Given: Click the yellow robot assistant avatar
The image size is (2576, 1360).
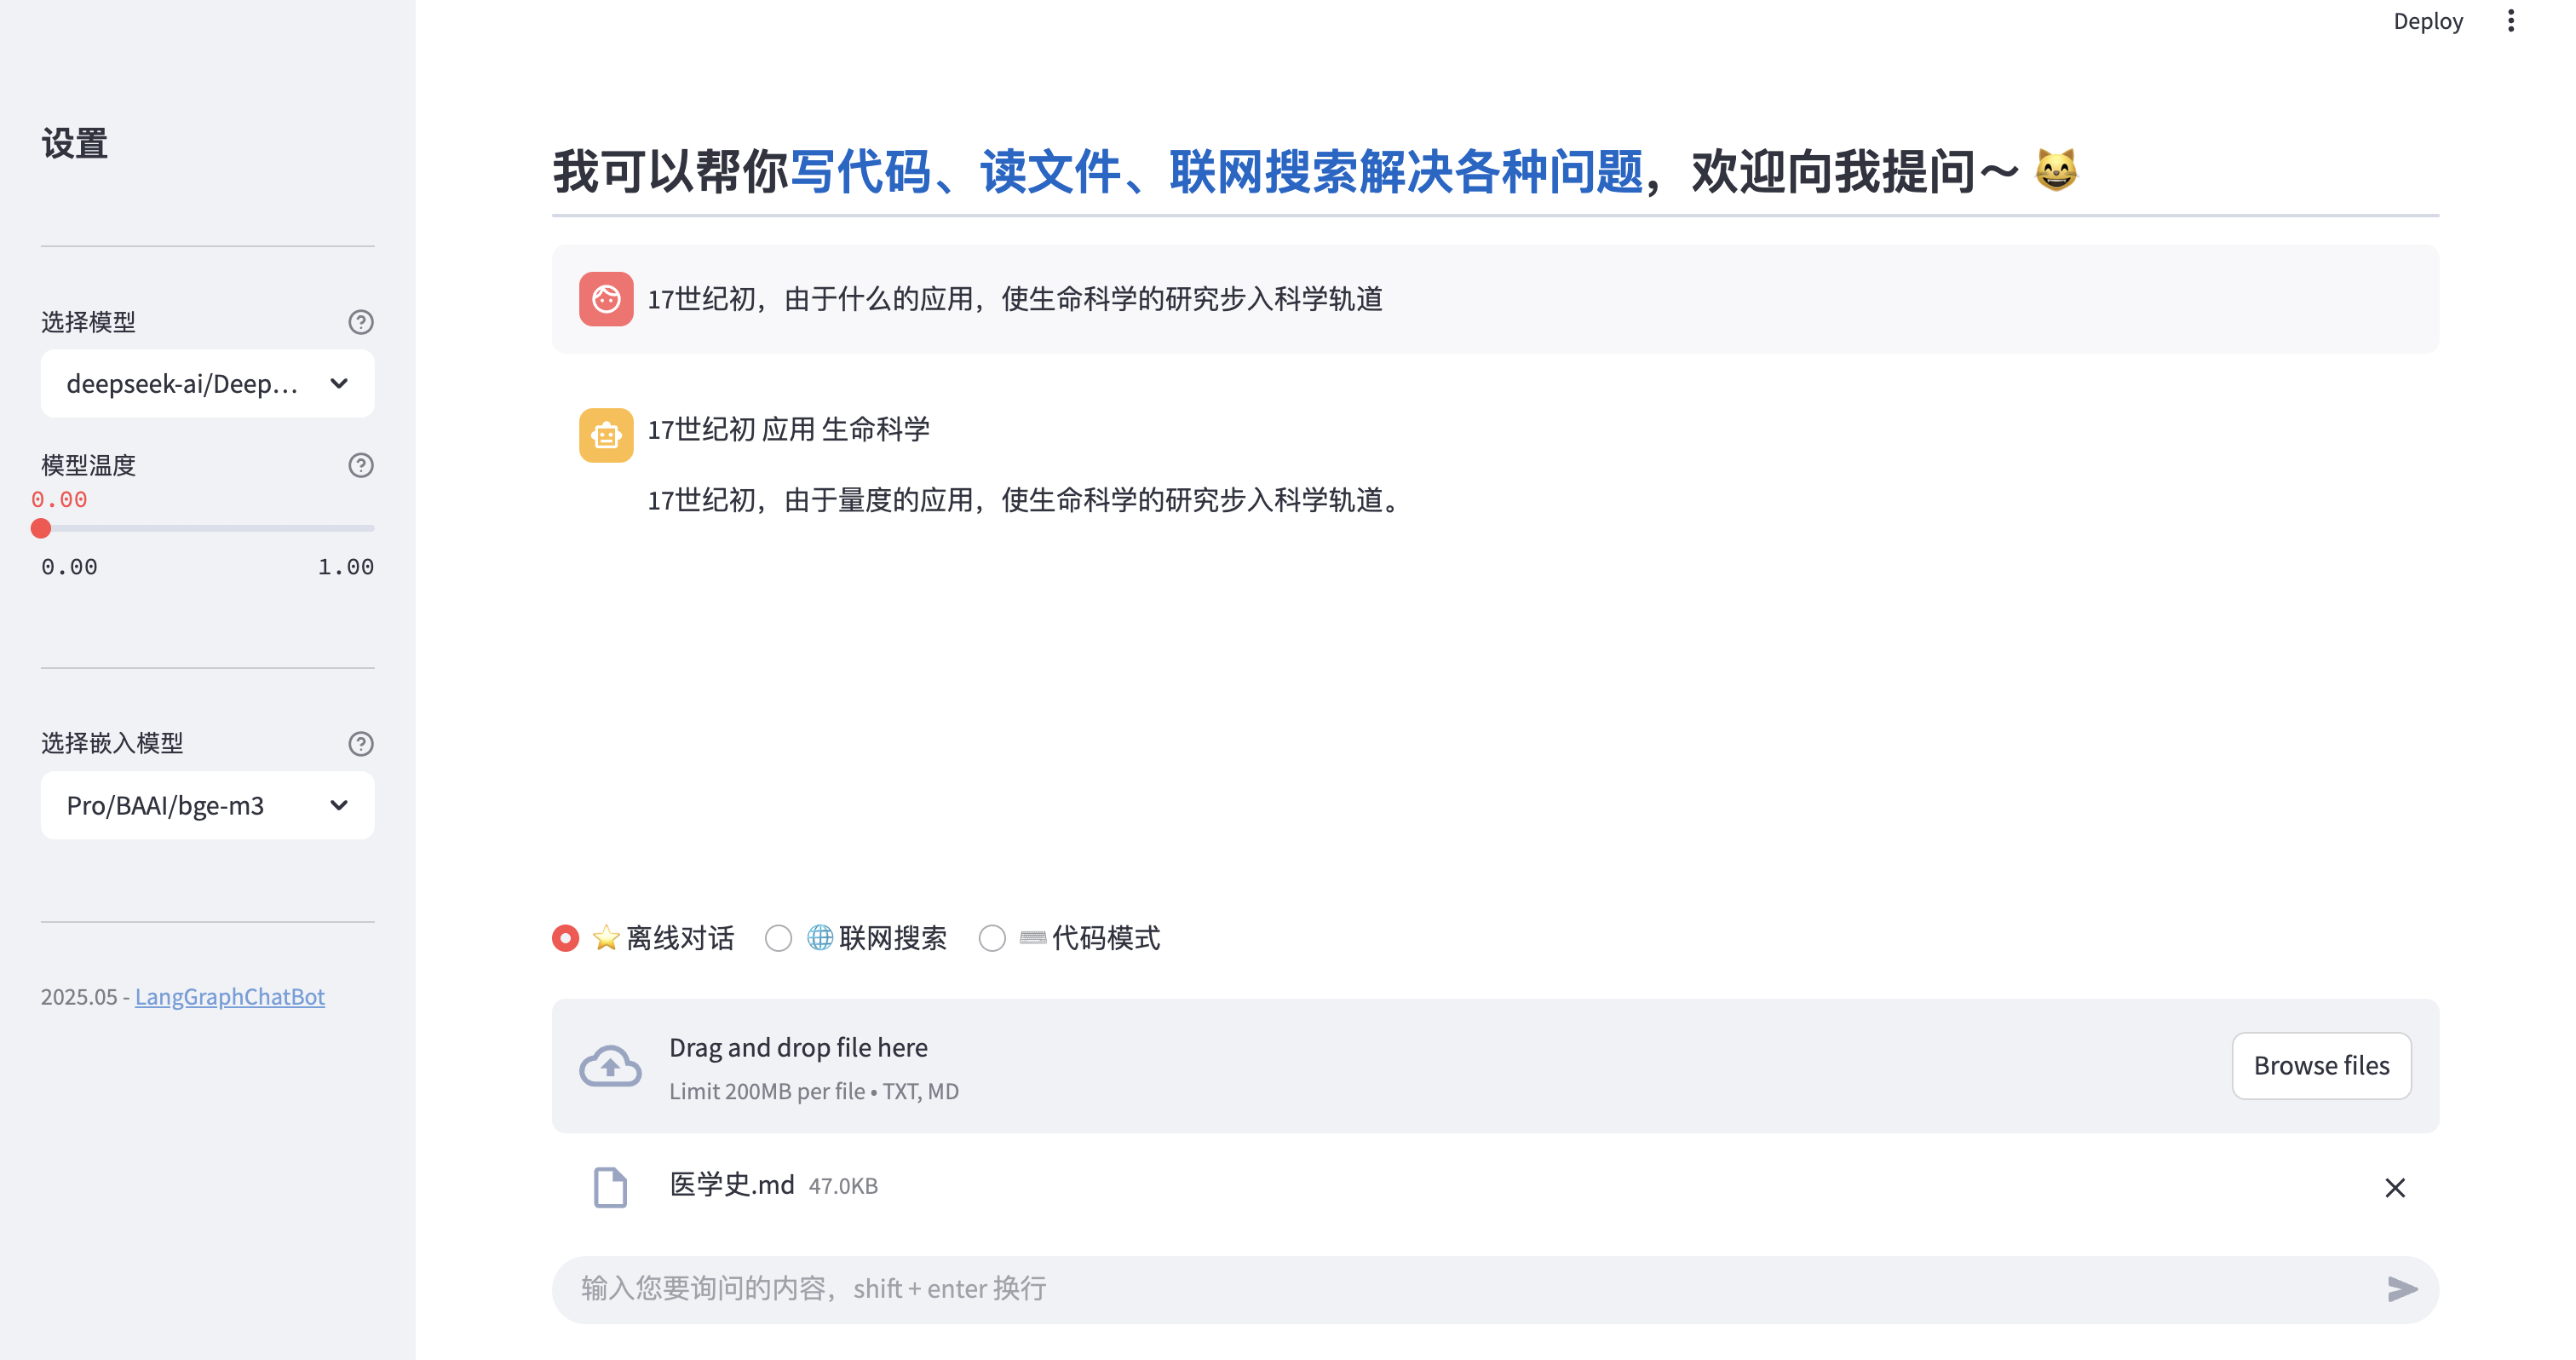Looking at the screenshot, I should pos(606,435).
